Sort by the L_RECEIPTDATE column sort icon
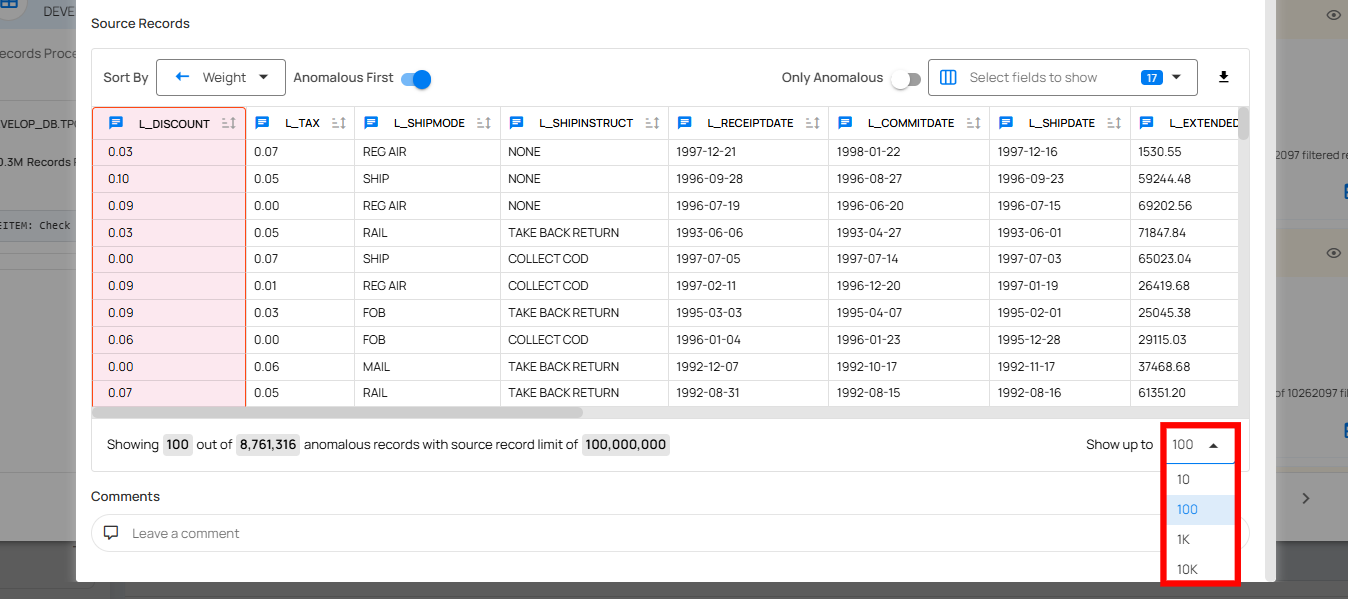This screenshot has height=599, width=1348. [812, 123]
